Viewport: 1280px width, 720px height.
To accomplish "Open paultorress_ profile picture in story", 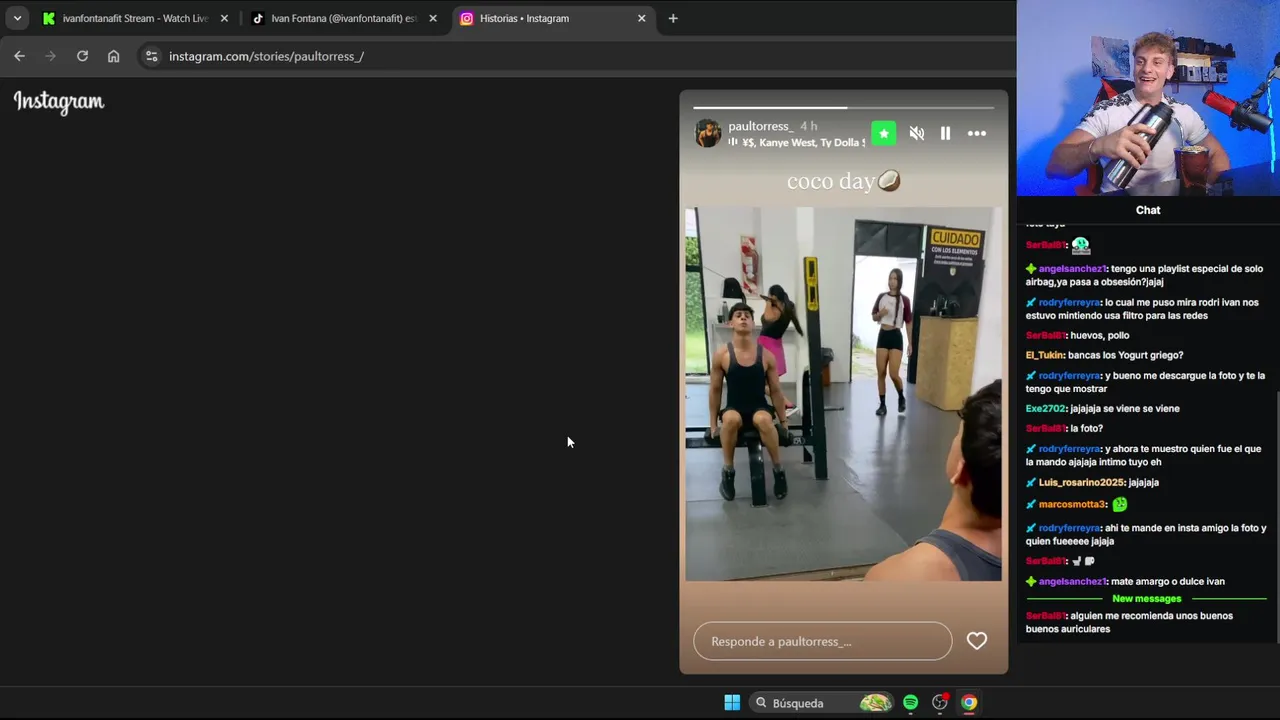I will pyautogui.click(x=708, y=133).
